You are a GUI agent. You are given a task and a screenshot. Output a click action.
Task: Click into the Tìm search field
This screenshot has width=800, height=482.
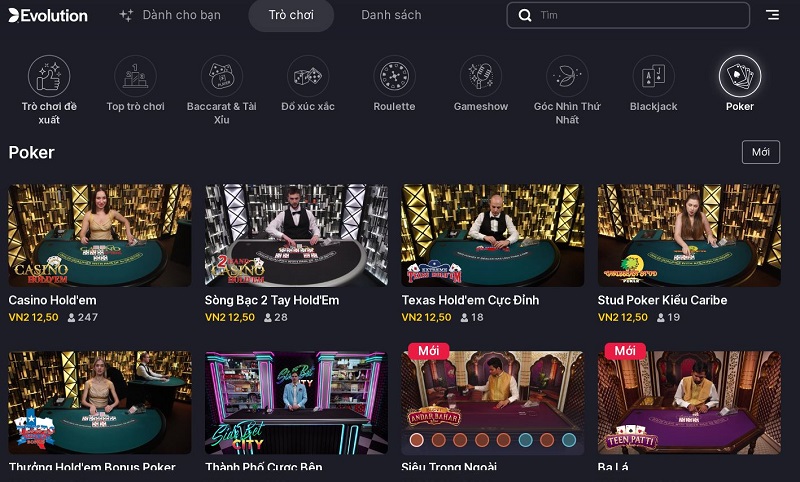click(x=628, y=15)
